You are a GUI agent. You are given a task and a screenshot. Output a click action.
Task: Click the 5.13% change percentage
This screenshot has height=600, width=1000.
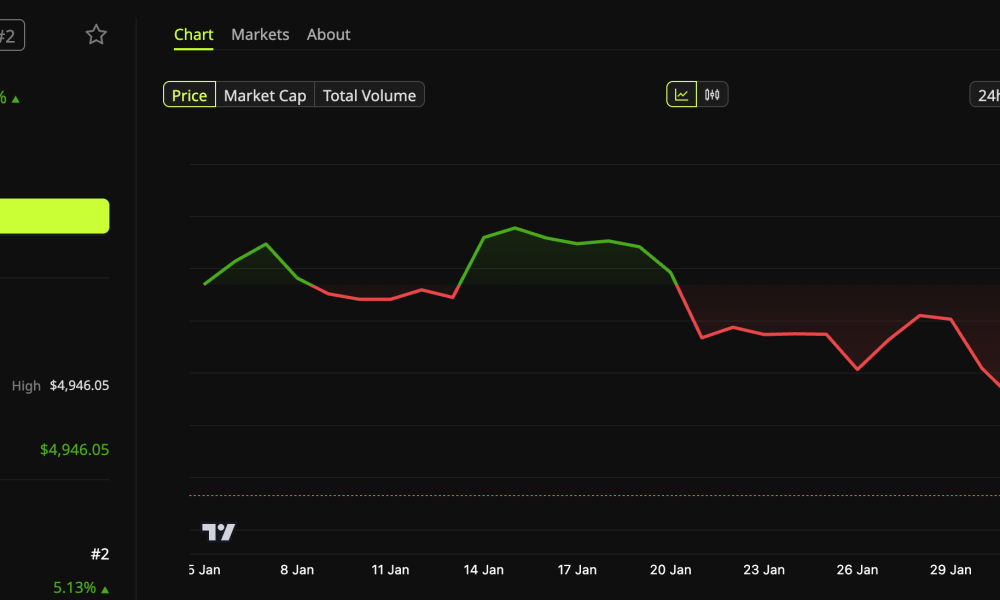[x=75, y=588]
